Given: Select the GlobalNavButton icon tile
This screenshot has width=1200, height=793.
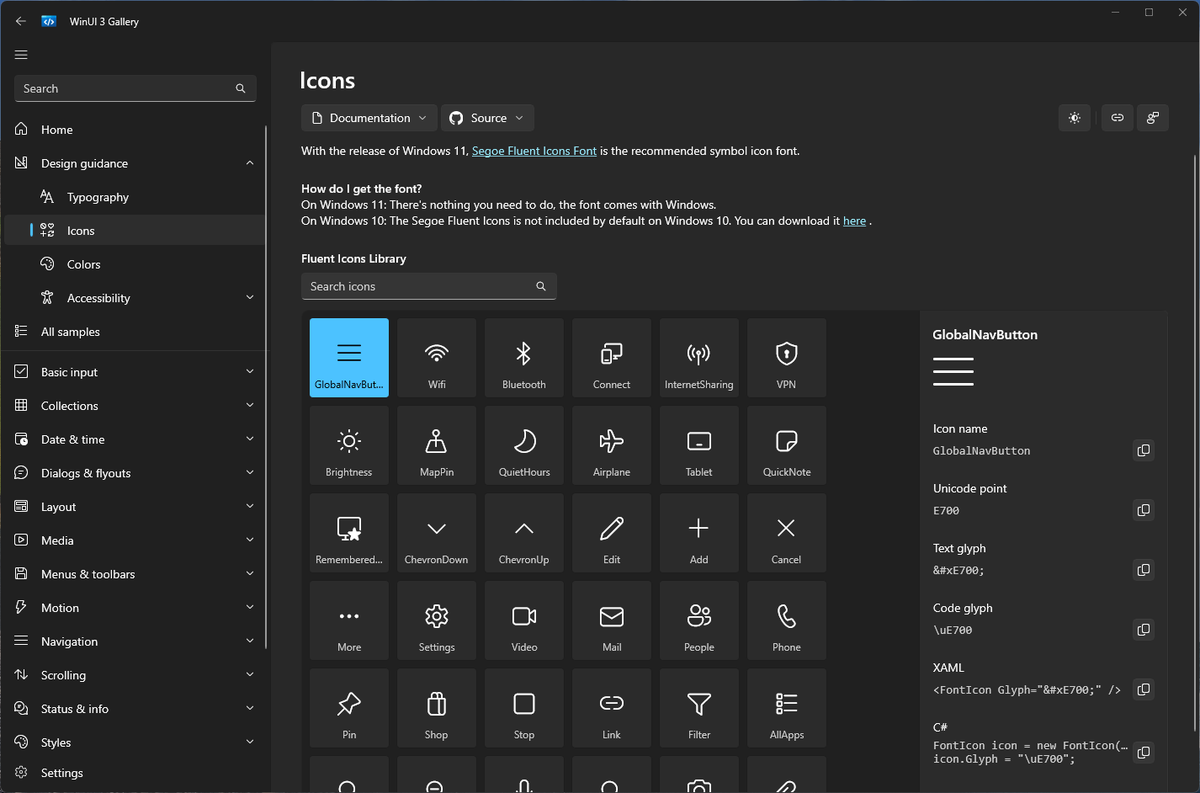Looking at the screenshot, I should 349,358.
